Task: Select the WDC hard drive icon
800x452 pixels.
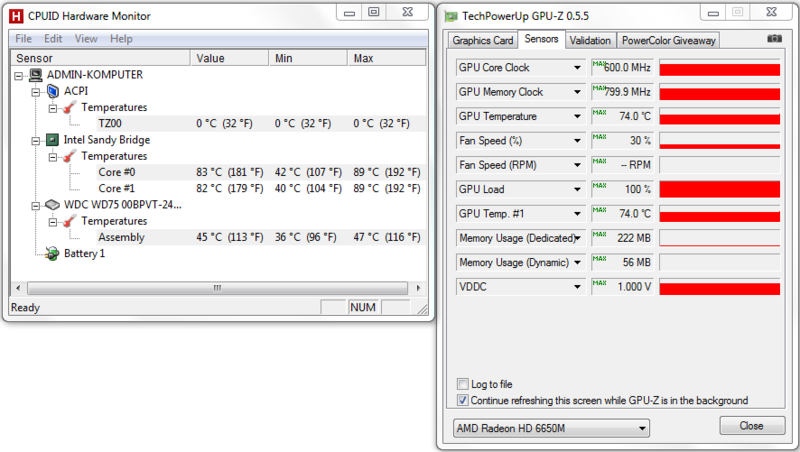Action: [x=52, y=205]
